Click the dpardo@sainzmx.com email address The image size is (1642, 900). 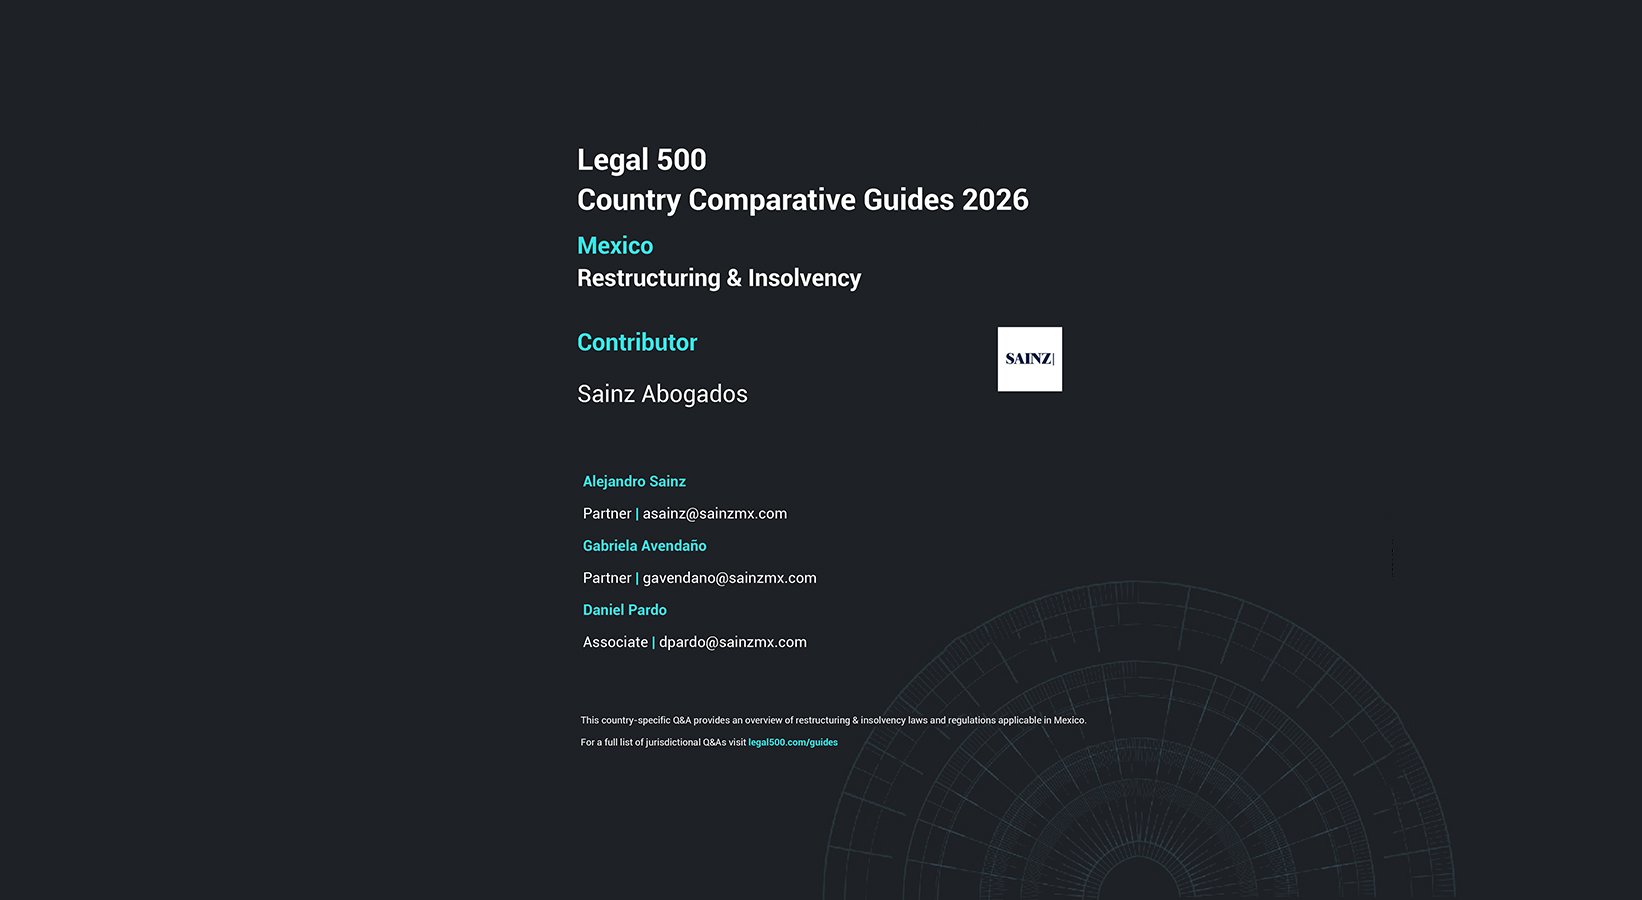click(733, 642)
